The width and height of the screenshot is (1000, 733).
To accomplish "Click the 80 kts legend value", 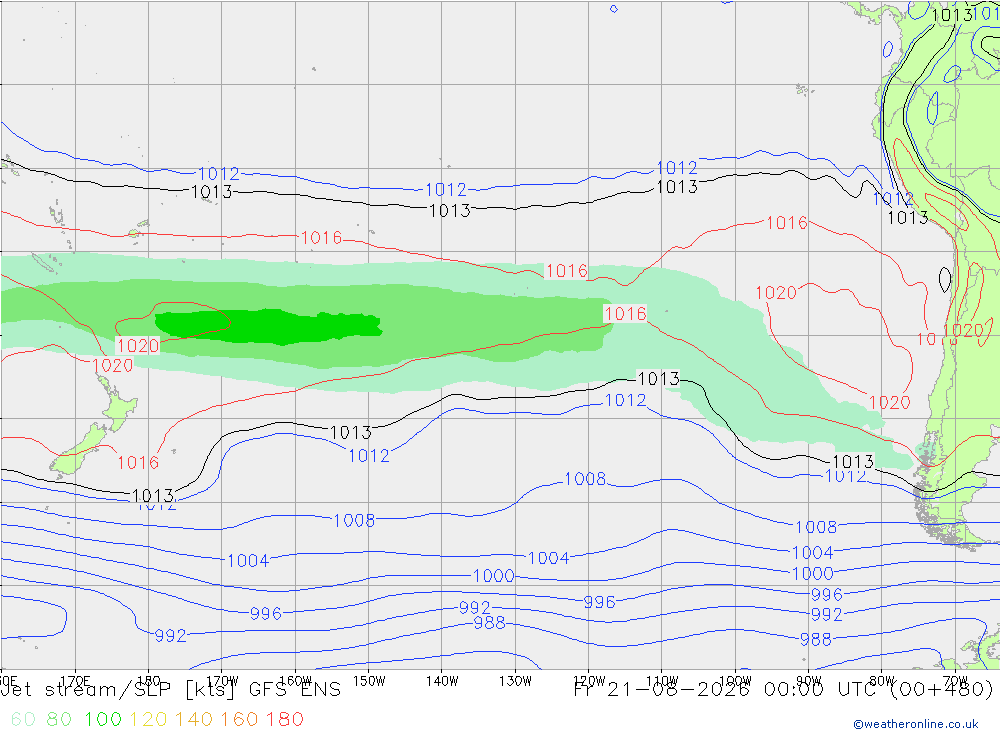I will pyautogui.click(x=59, y=720).
